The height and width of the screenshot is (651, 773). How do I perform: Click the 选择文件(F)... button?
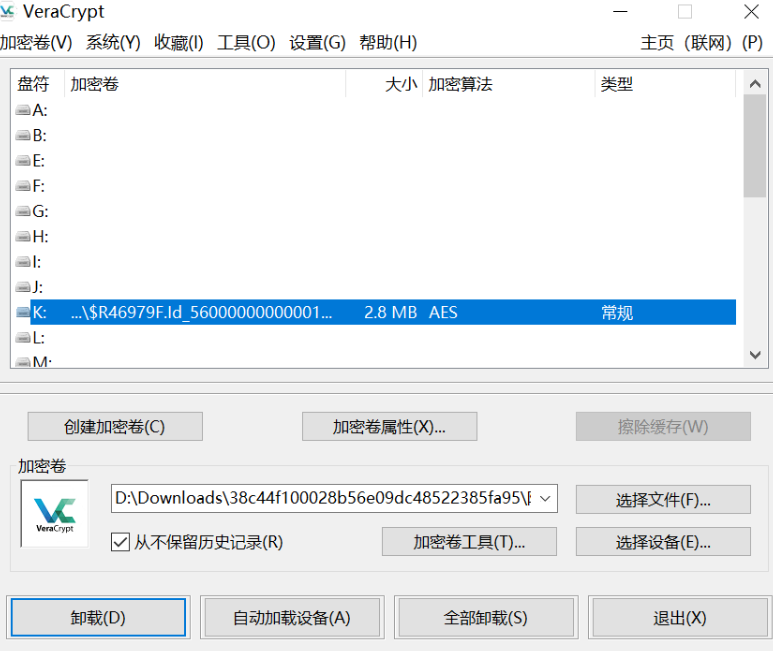pos(663,500)
